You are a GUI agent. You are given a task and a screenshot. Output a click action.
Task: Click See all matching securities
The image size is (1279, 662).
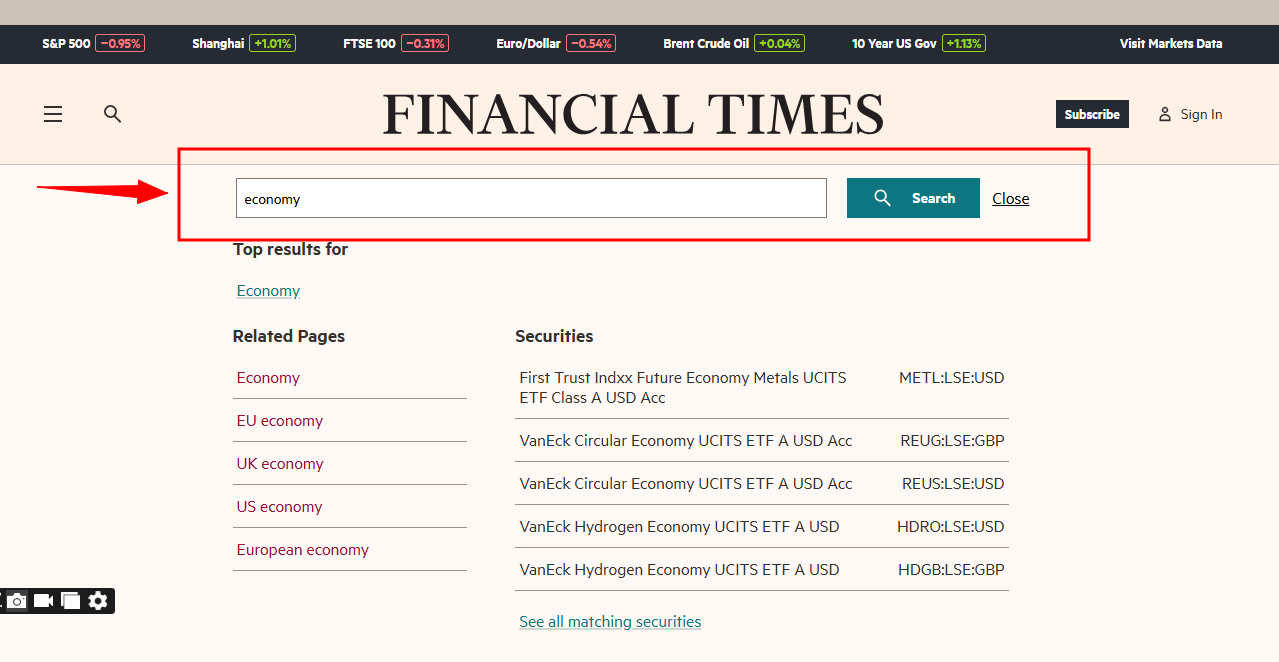(610, 622)
